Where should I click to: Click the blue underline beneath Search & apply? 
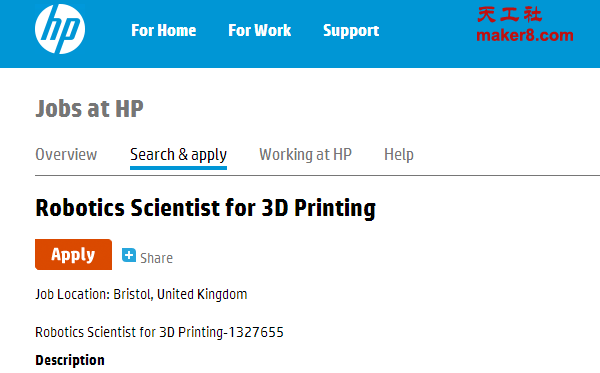[178, 168]
